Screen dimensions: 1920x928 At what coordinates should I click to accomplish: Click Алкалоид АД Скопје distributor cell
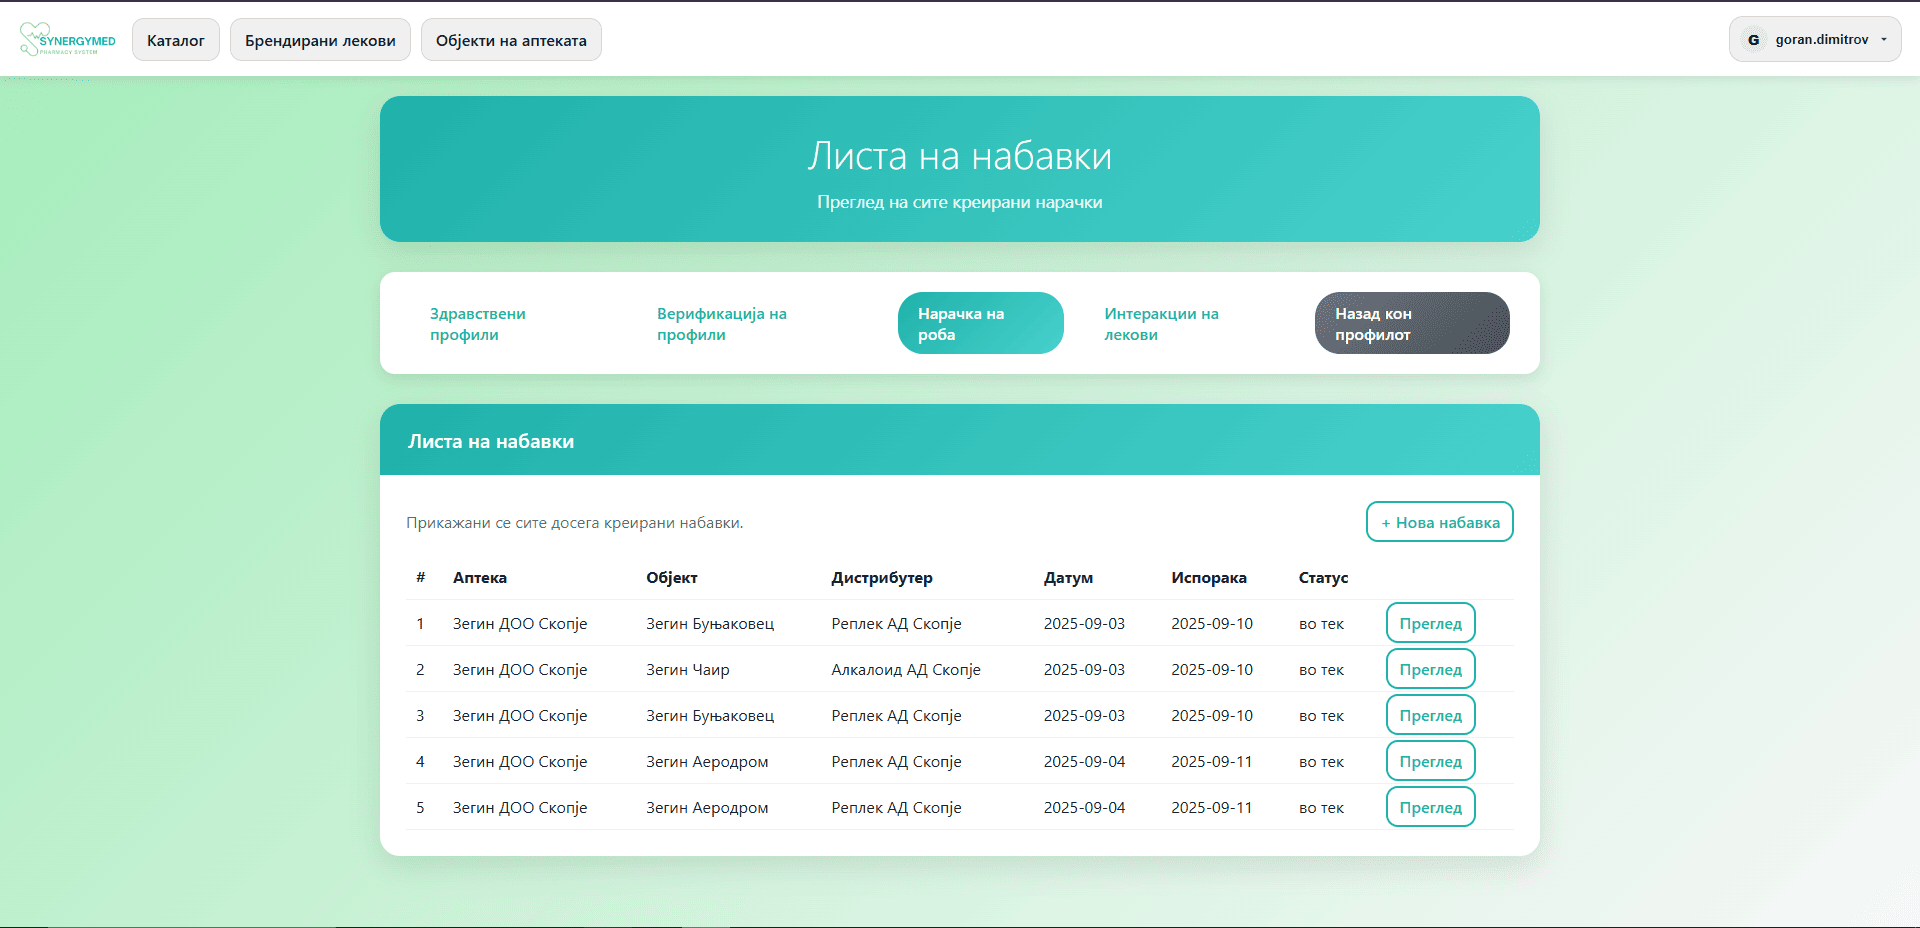click(905, 670)
